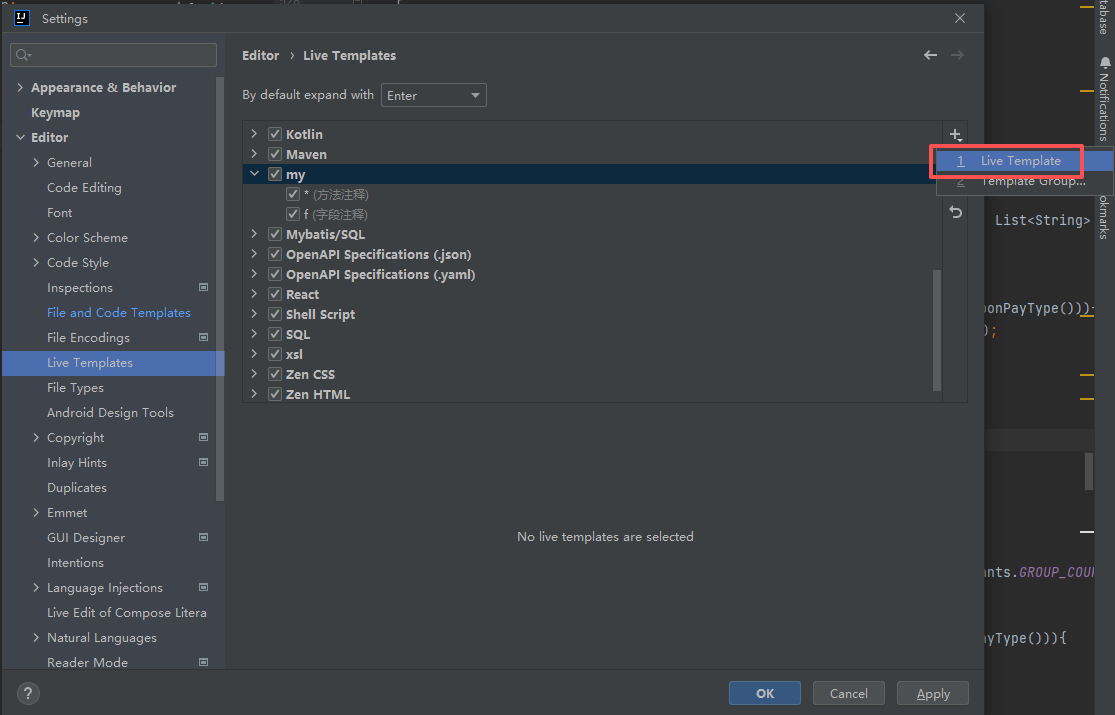1115x715 pixels.
Task: Expand the Natural Languages node
Action: pyautogui.click(x=36, y=637)
